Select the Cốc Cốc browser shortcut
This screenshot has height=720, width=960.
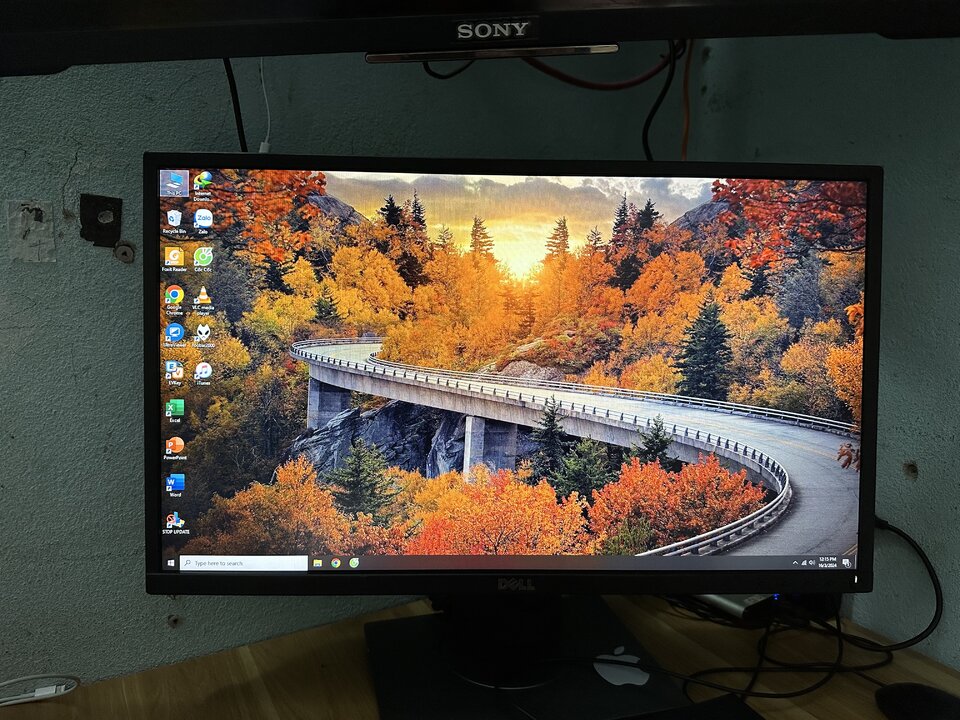pyautogui.click(x=203, y=260)
